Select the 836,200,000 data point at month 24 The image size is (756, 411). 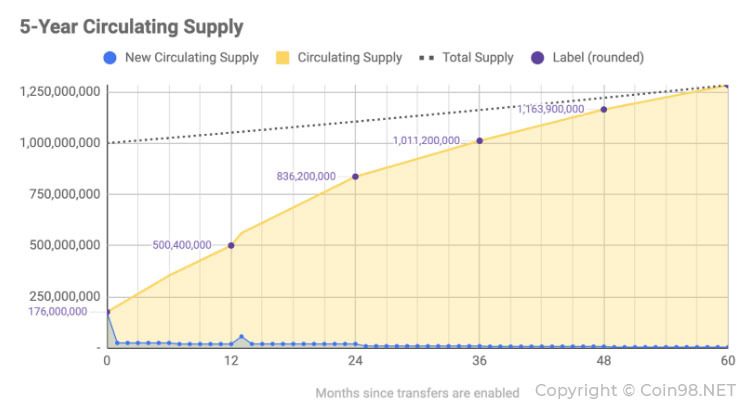pyautogui.click(x=355, y=177)
